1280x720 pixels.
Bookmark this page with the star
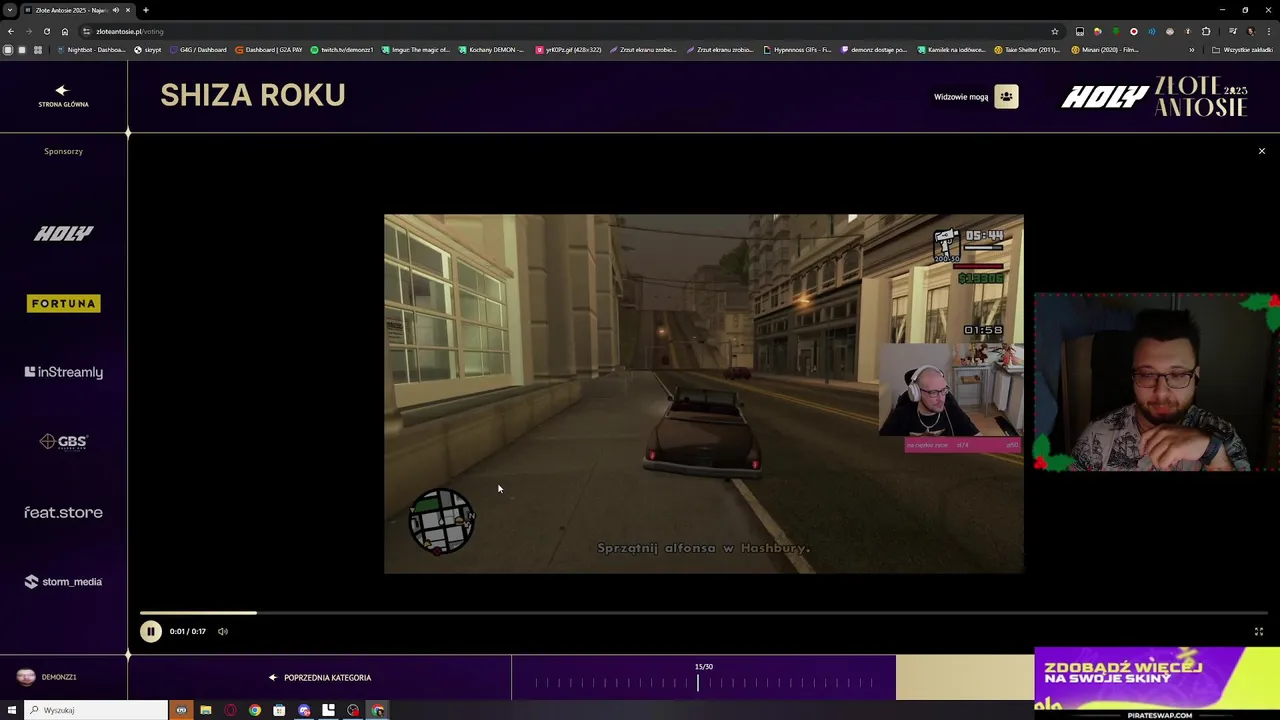(x=1054, y=31)
